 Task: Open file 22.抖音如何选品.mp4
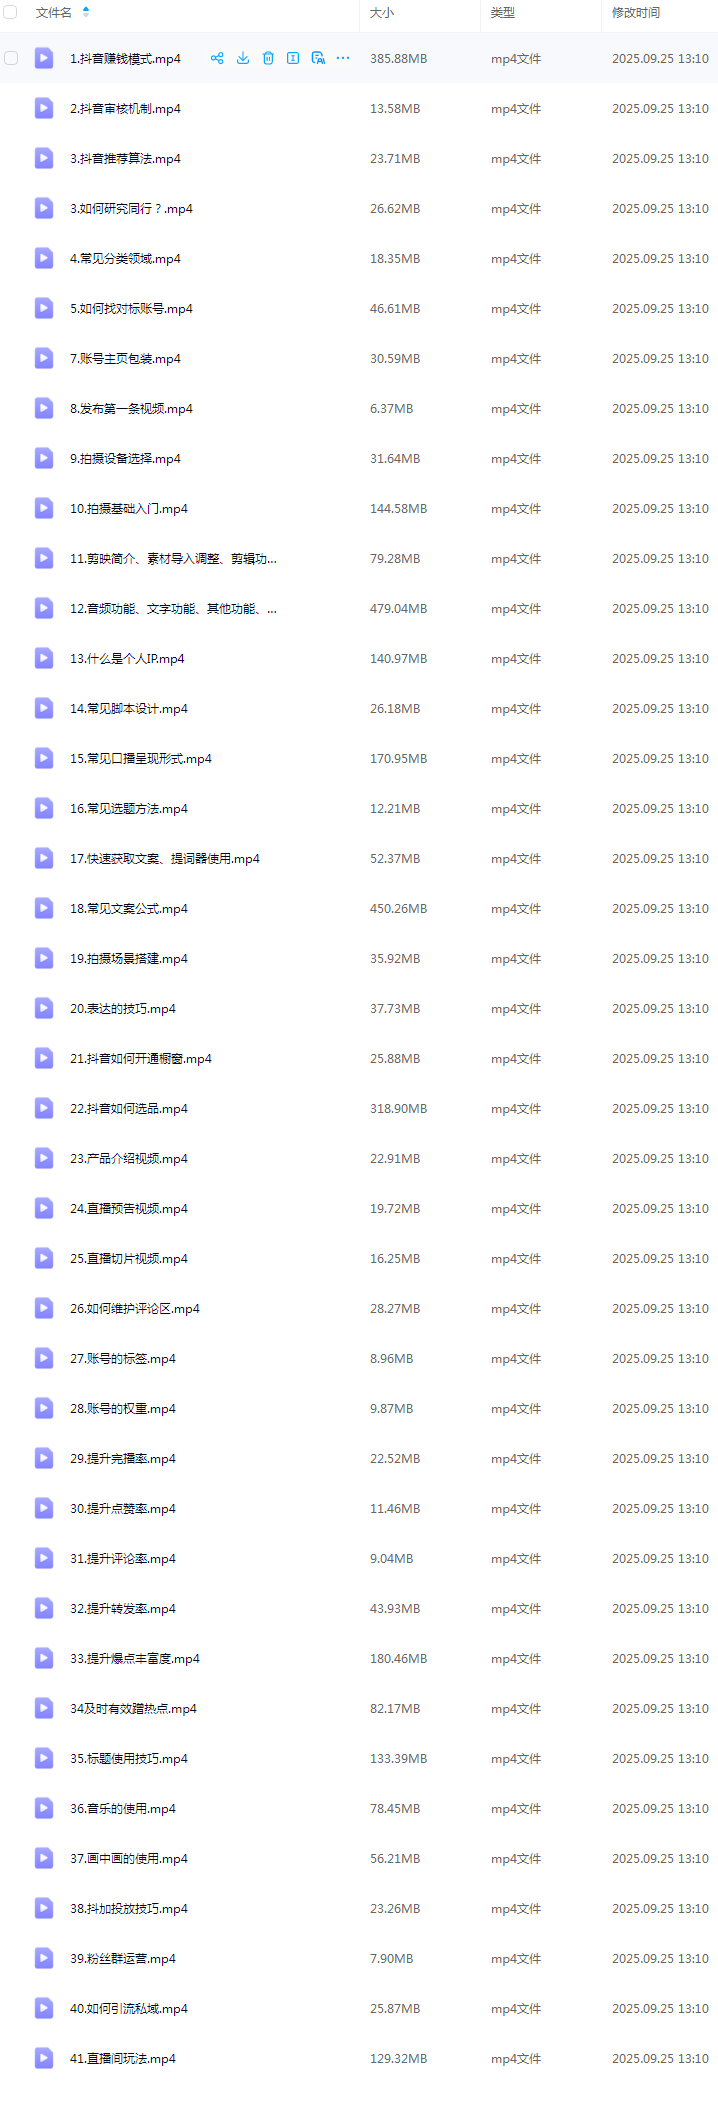pyautogui.click(x=129, y=1108)
